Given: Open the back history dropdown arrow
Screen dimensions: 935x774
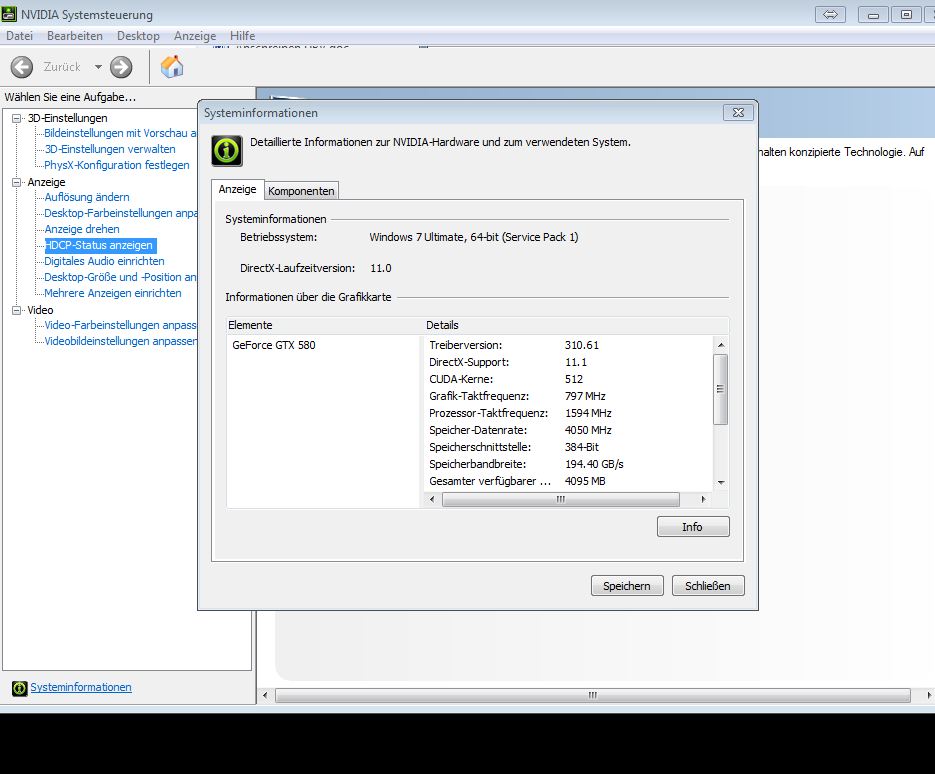Looking at the screenshot, I should point(98,67).
